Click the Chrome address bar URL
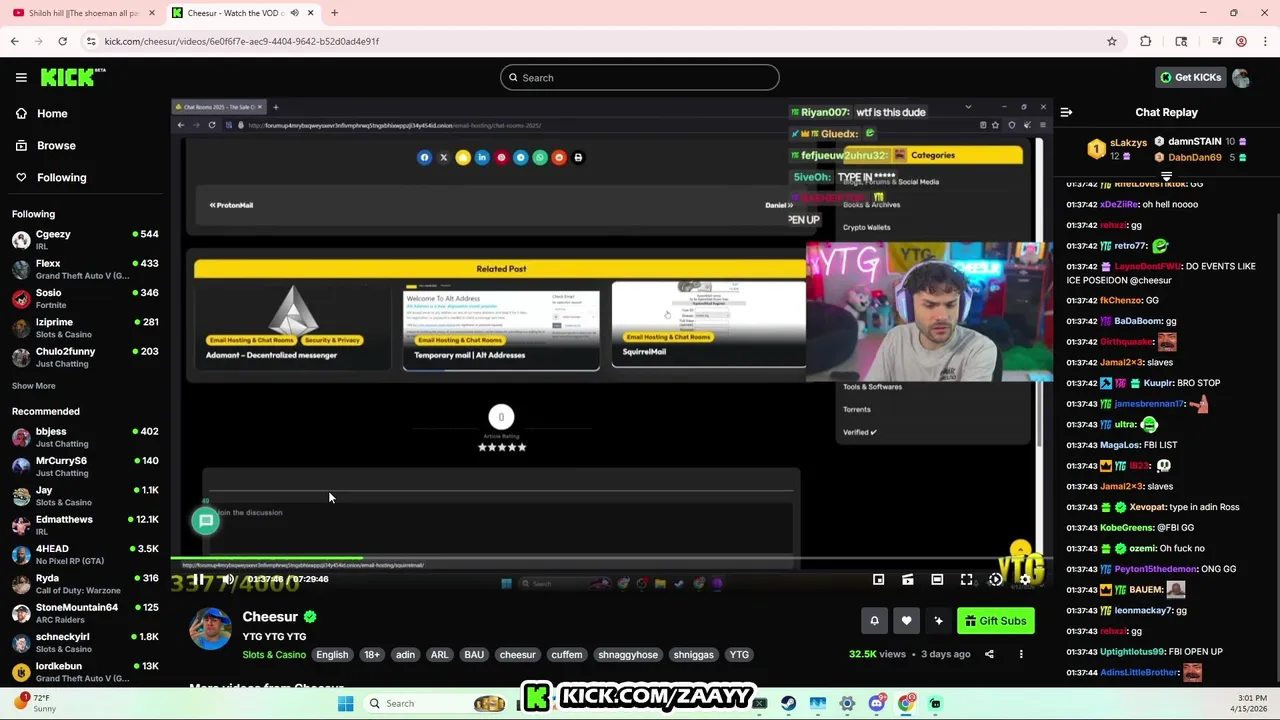 click(241, 41)
